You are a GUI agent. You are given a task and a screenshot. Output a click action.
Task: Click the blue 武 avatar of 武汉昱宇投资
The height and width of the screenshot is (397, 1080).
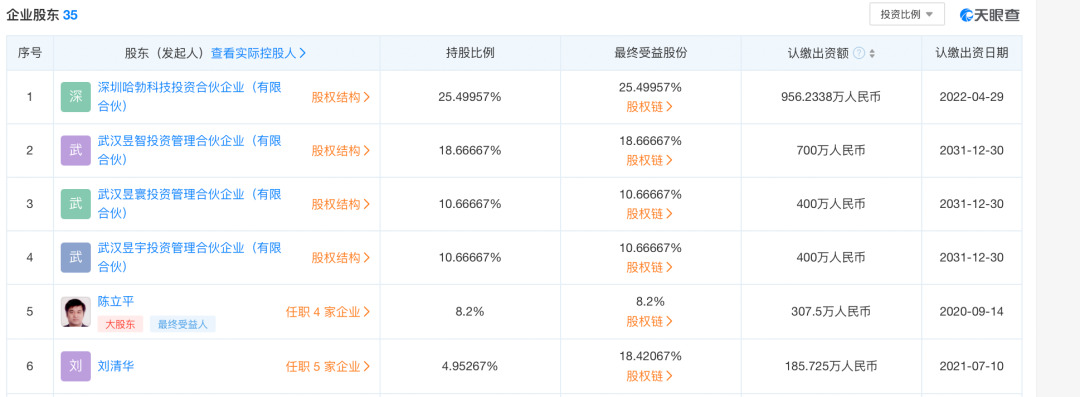(x=76, y=258)
